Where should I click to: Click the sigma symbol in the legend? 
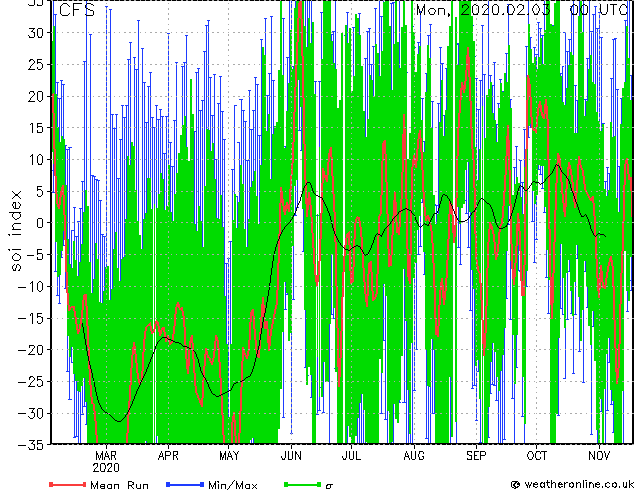click(x=329, y=486)
